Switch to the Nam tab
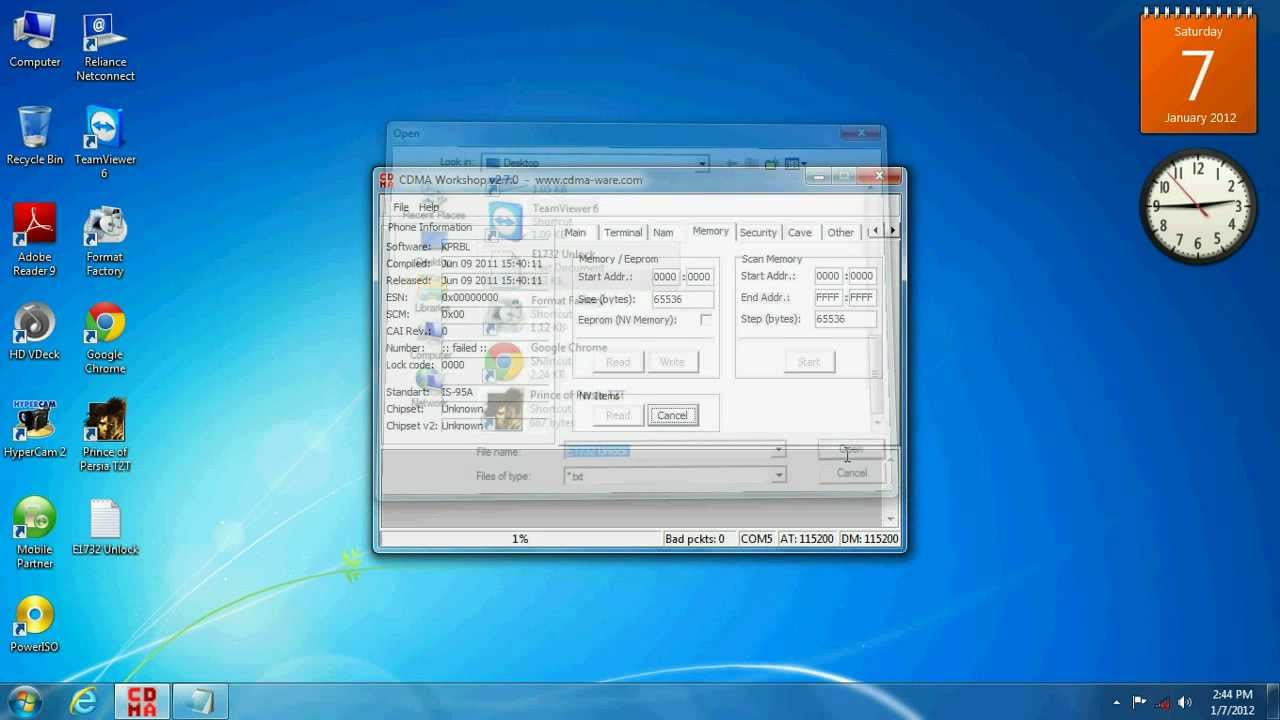1280x720 pixels. pos(663,233)
